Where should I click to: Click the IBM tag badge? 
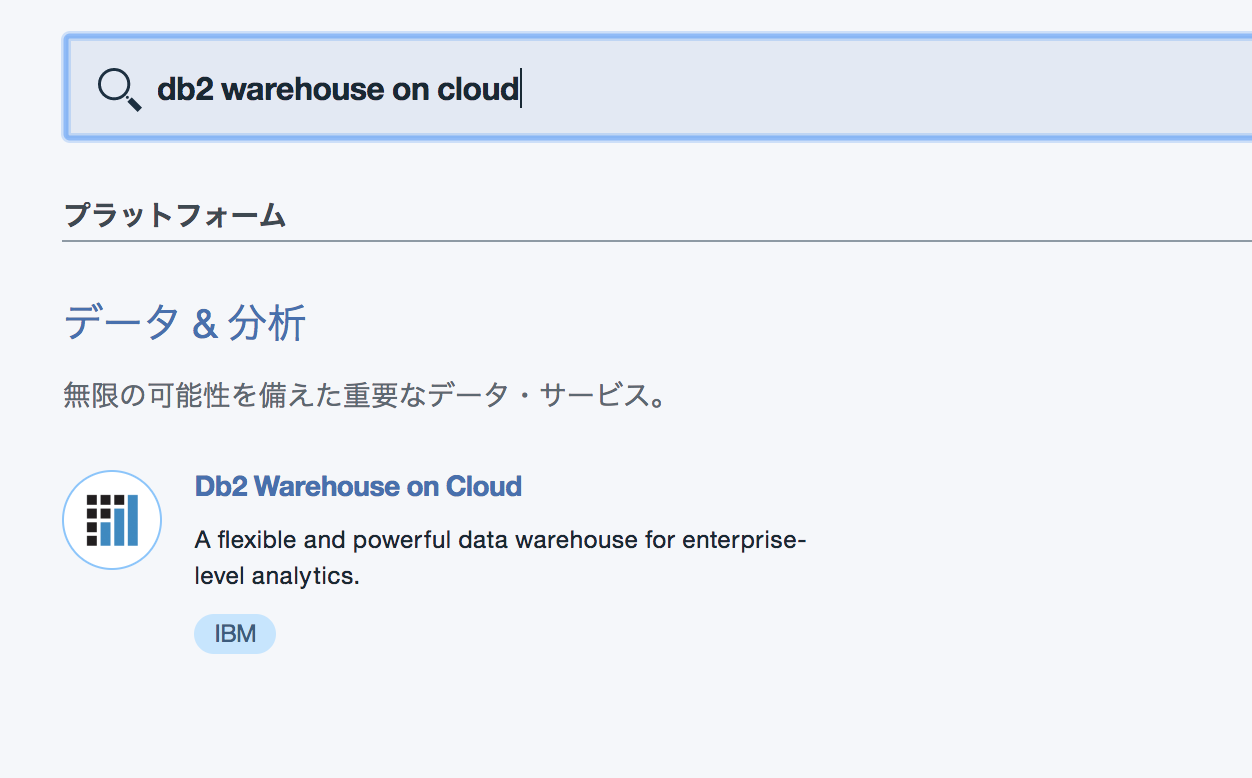point(235,634)
